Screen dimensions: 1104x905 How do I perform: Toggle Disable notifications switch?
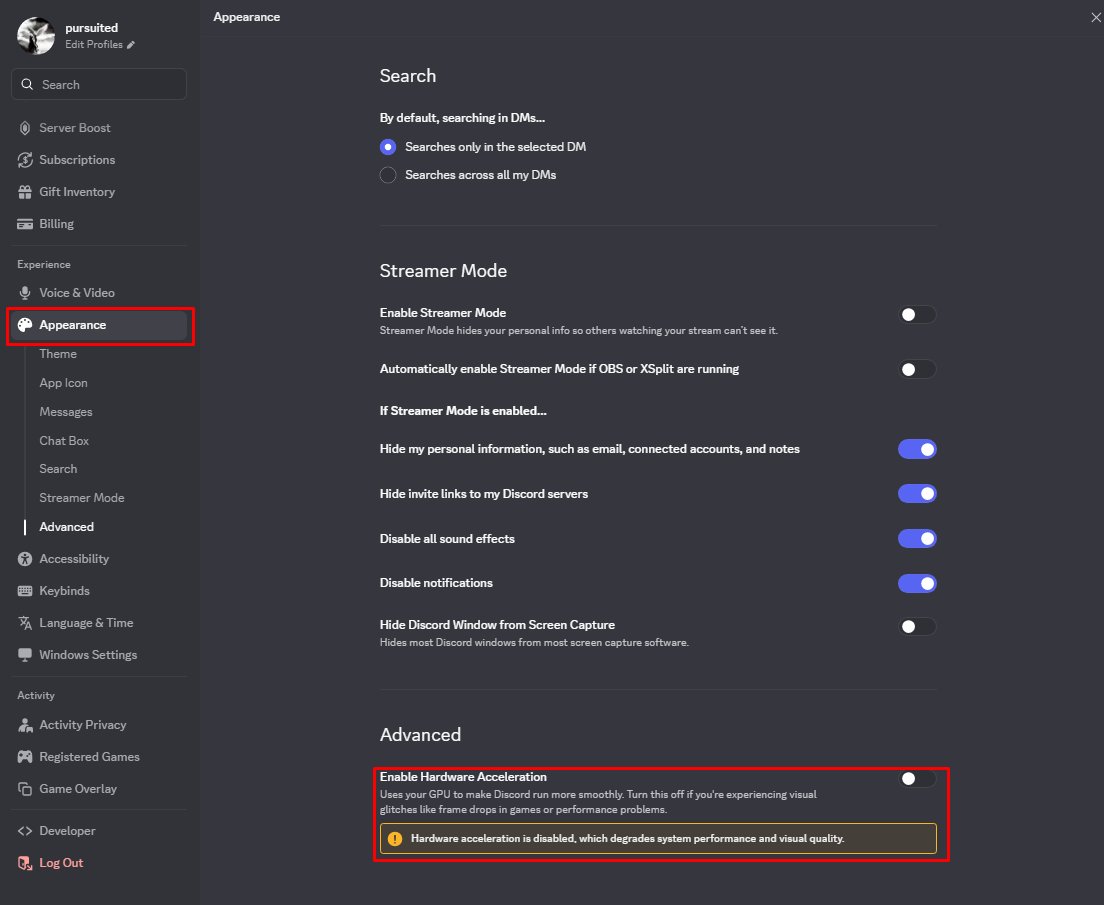[x=917, y=583]
